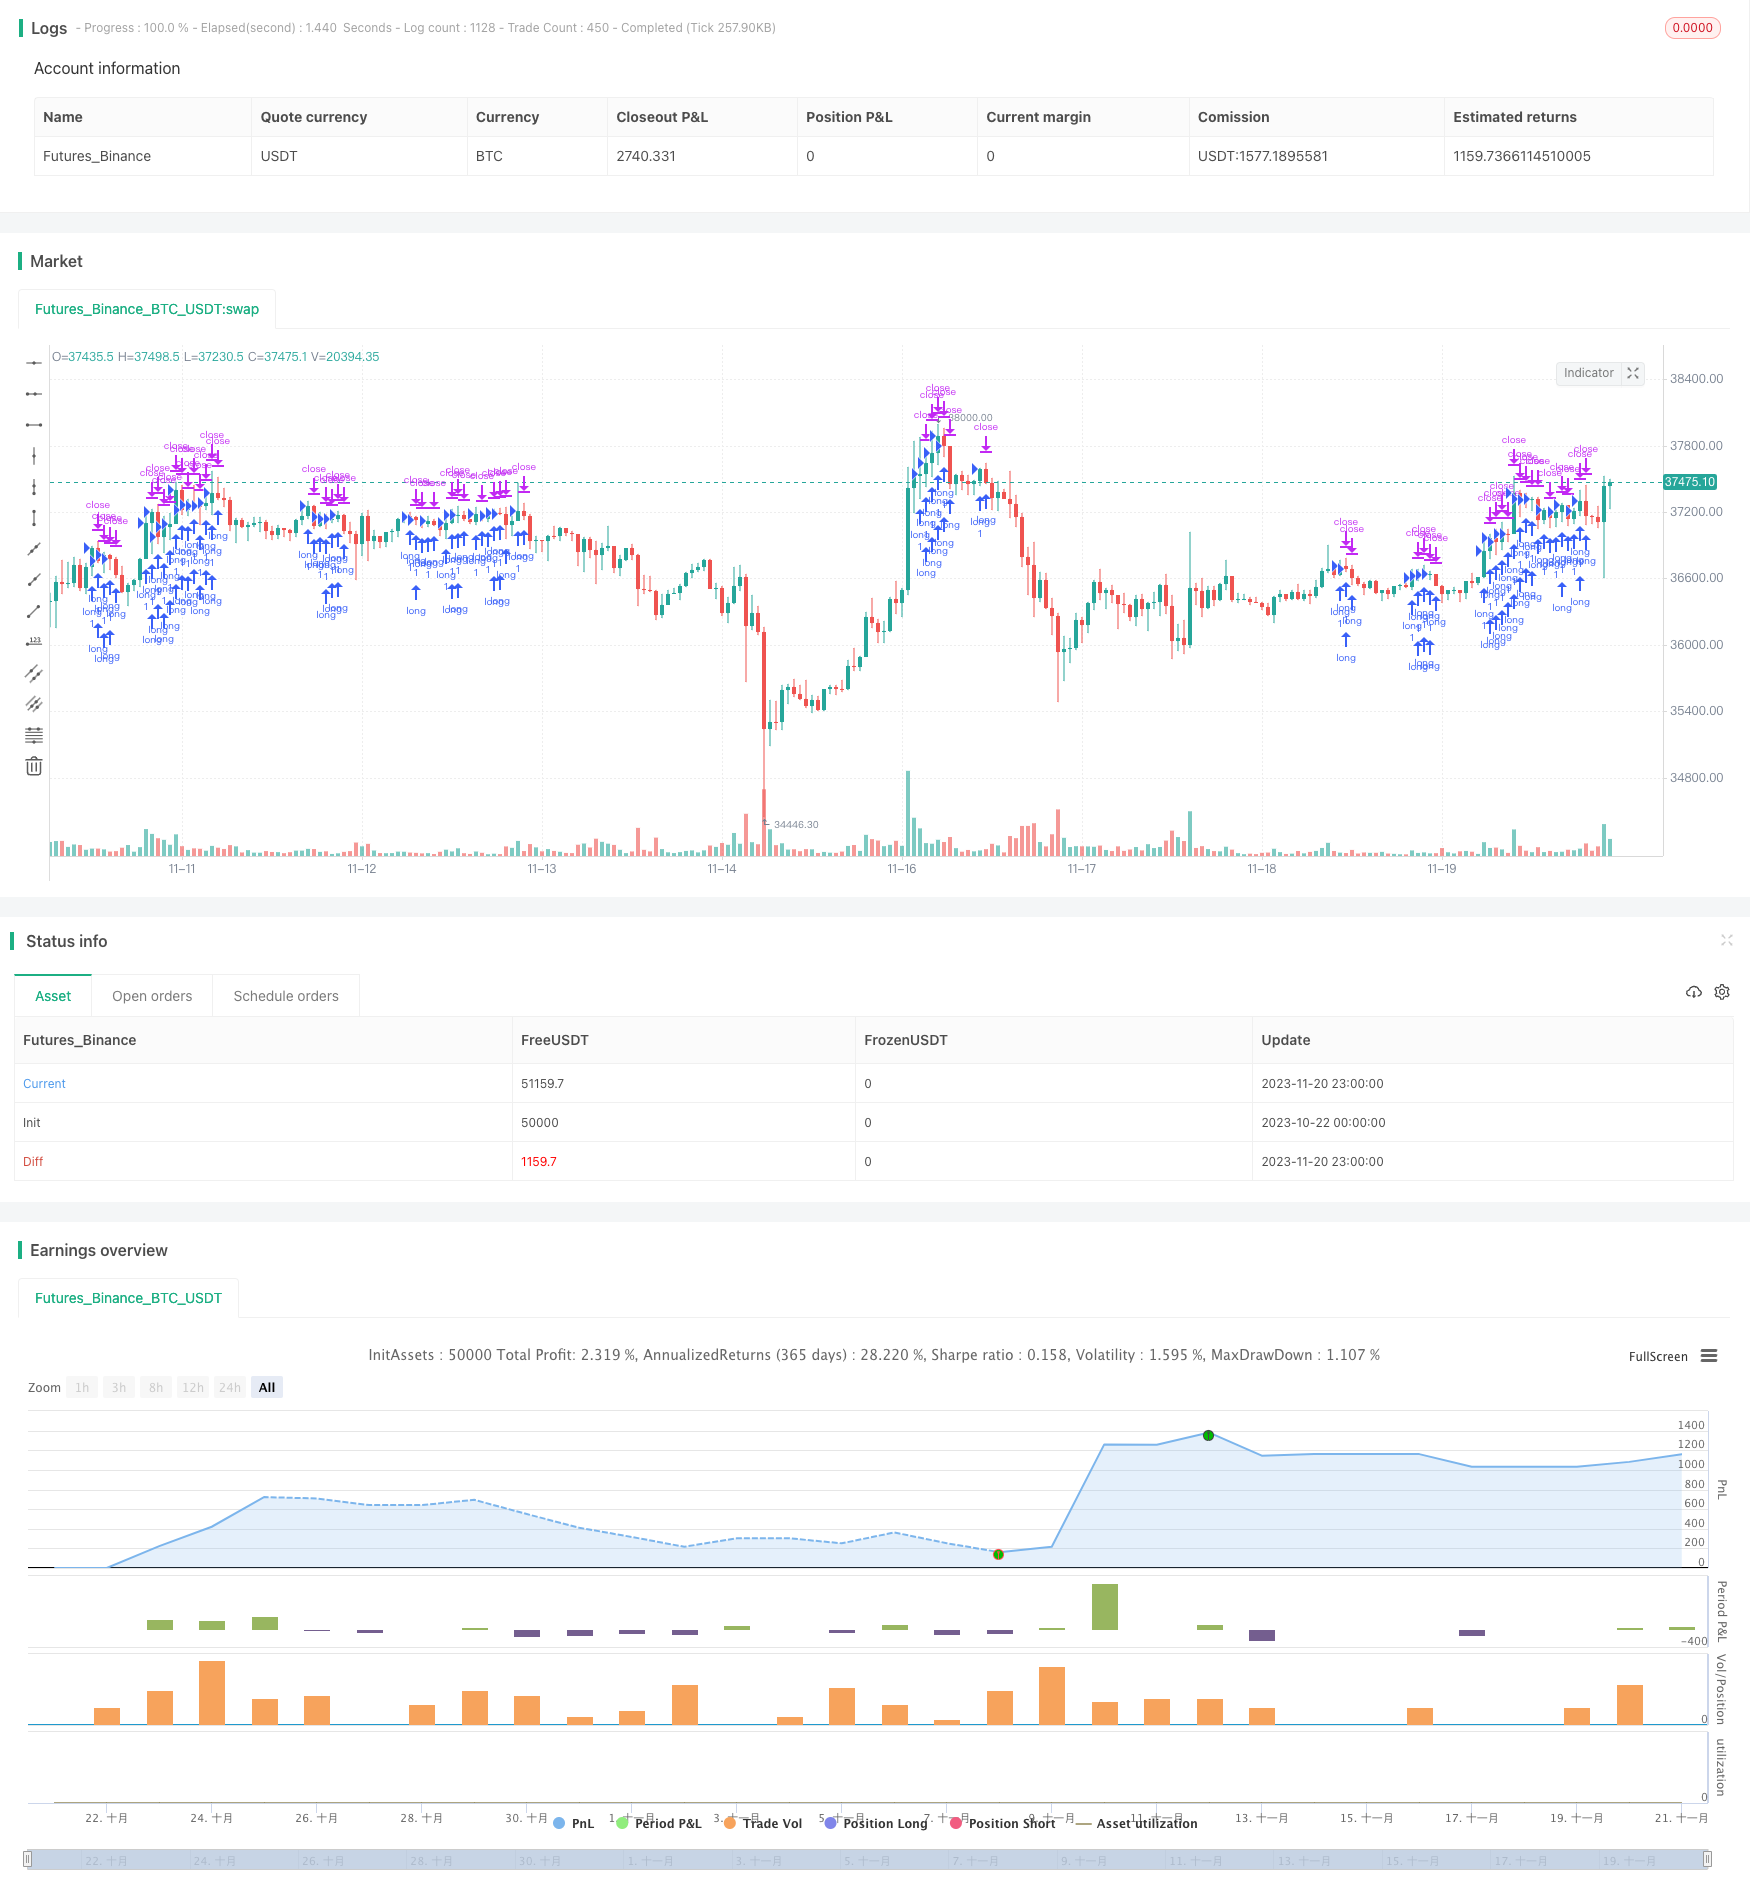Select the diagonal ray line drawing tool
1750x1898 pixels.
(34, 580)
